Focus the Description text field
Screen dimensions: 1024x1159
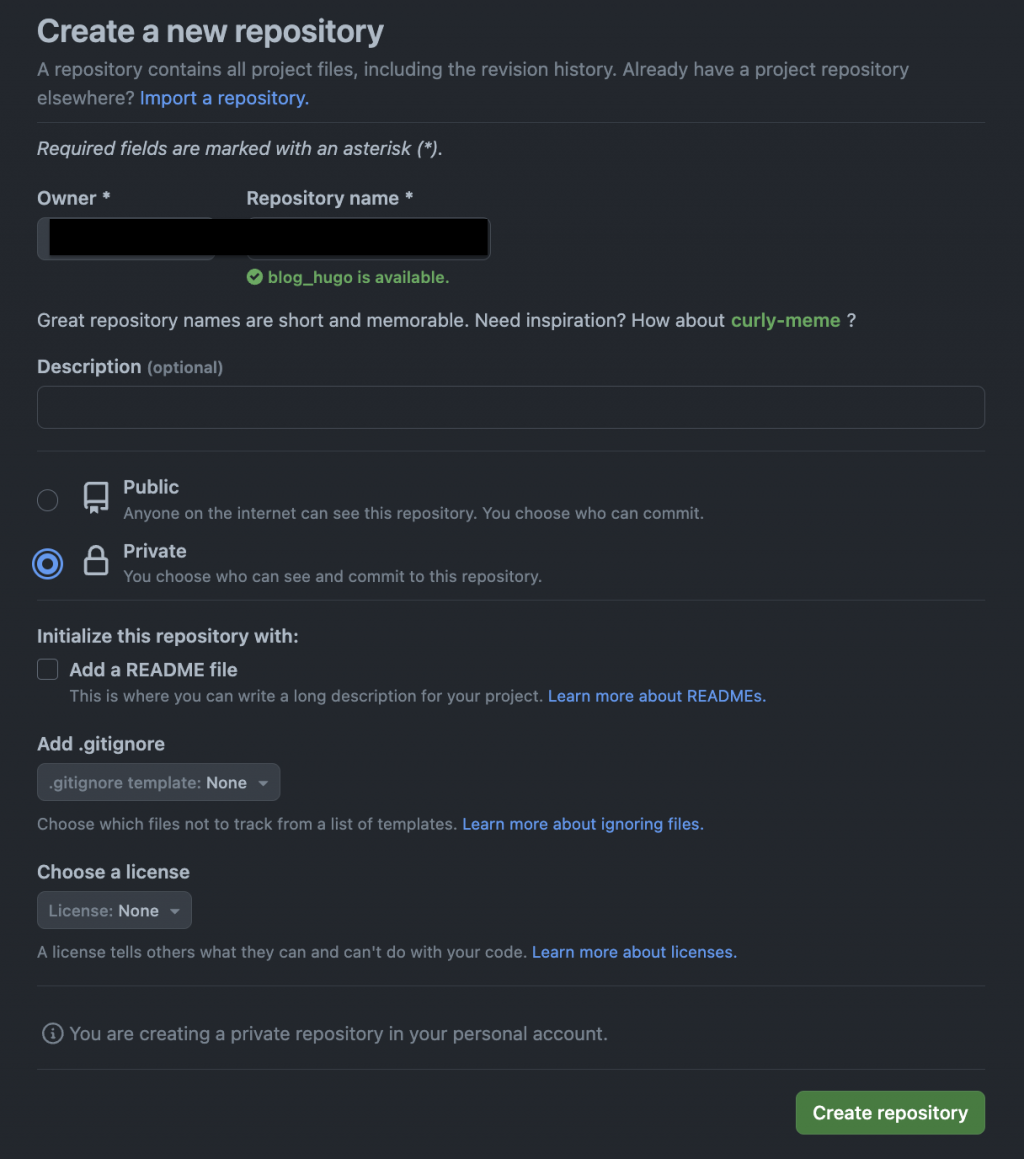[510, 408]
